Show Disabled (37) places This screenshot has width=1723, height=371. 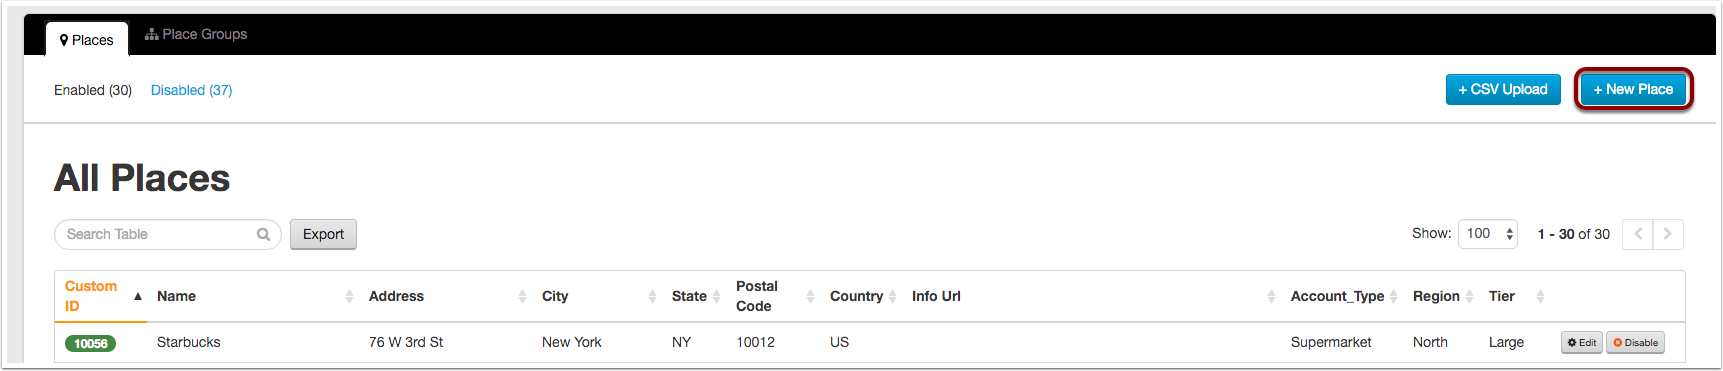[191, 90]
